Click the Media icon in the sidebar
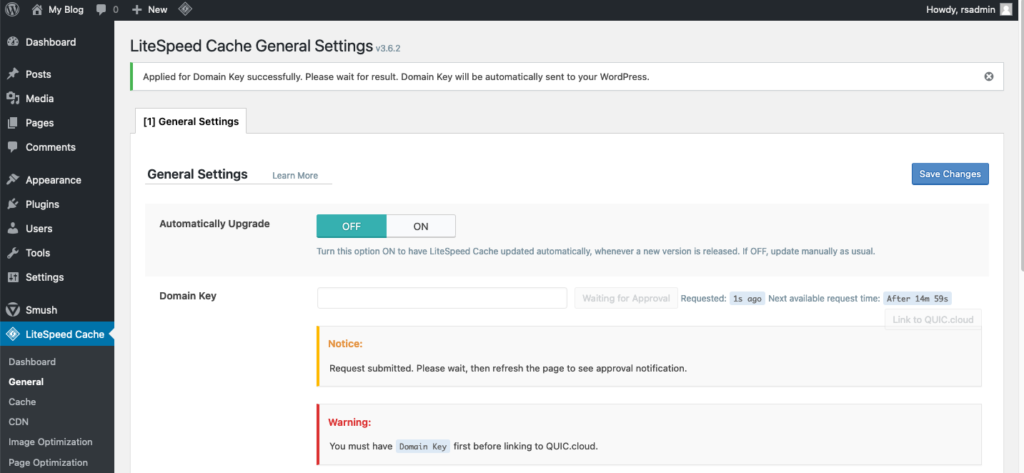The width and height of the screenshot is (1024, 473). [x=12, y=99]
